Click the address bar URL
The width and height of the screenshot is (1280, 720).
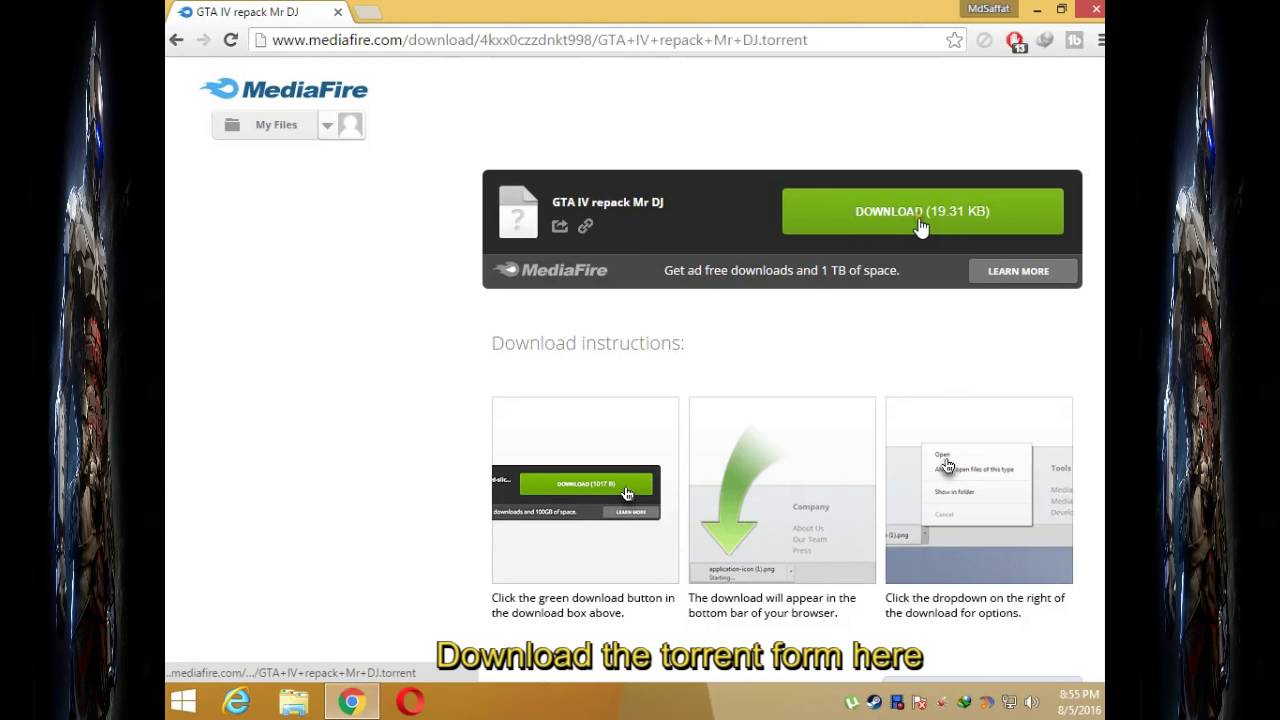pos(540,40)
